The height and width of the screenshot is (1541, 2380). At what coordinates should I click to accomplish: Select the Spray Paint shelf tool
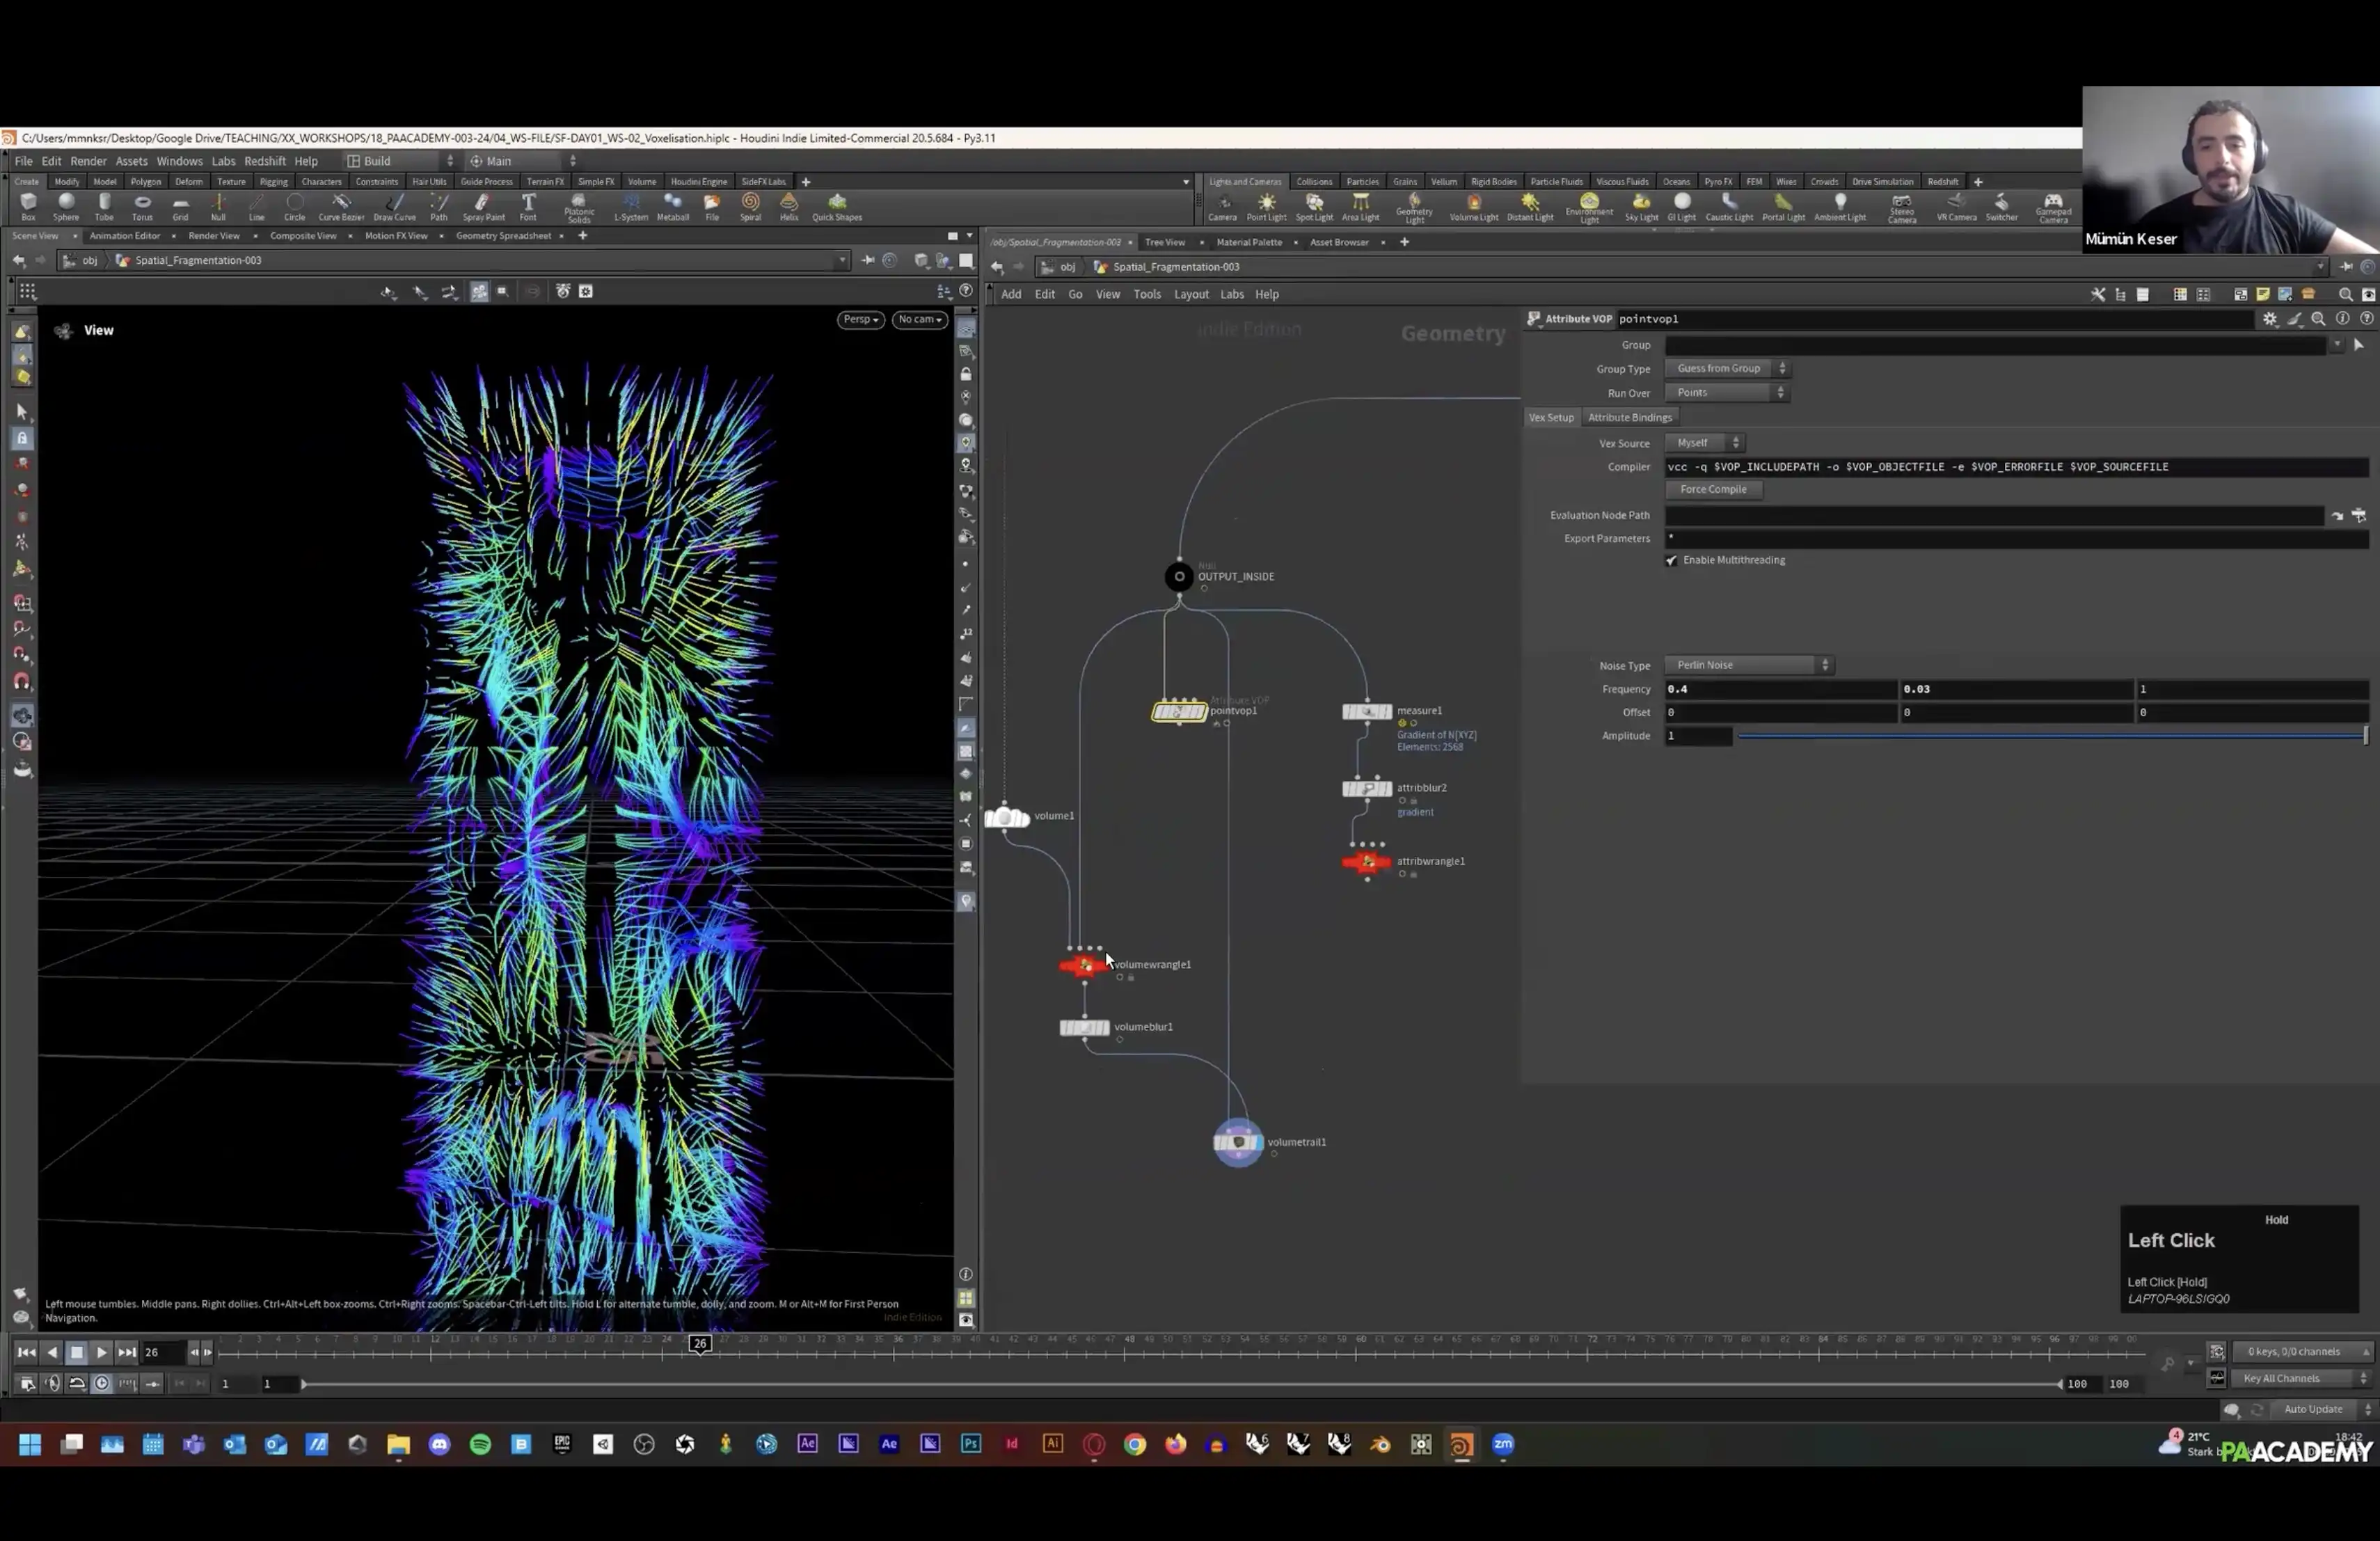[x=483, y=207]
